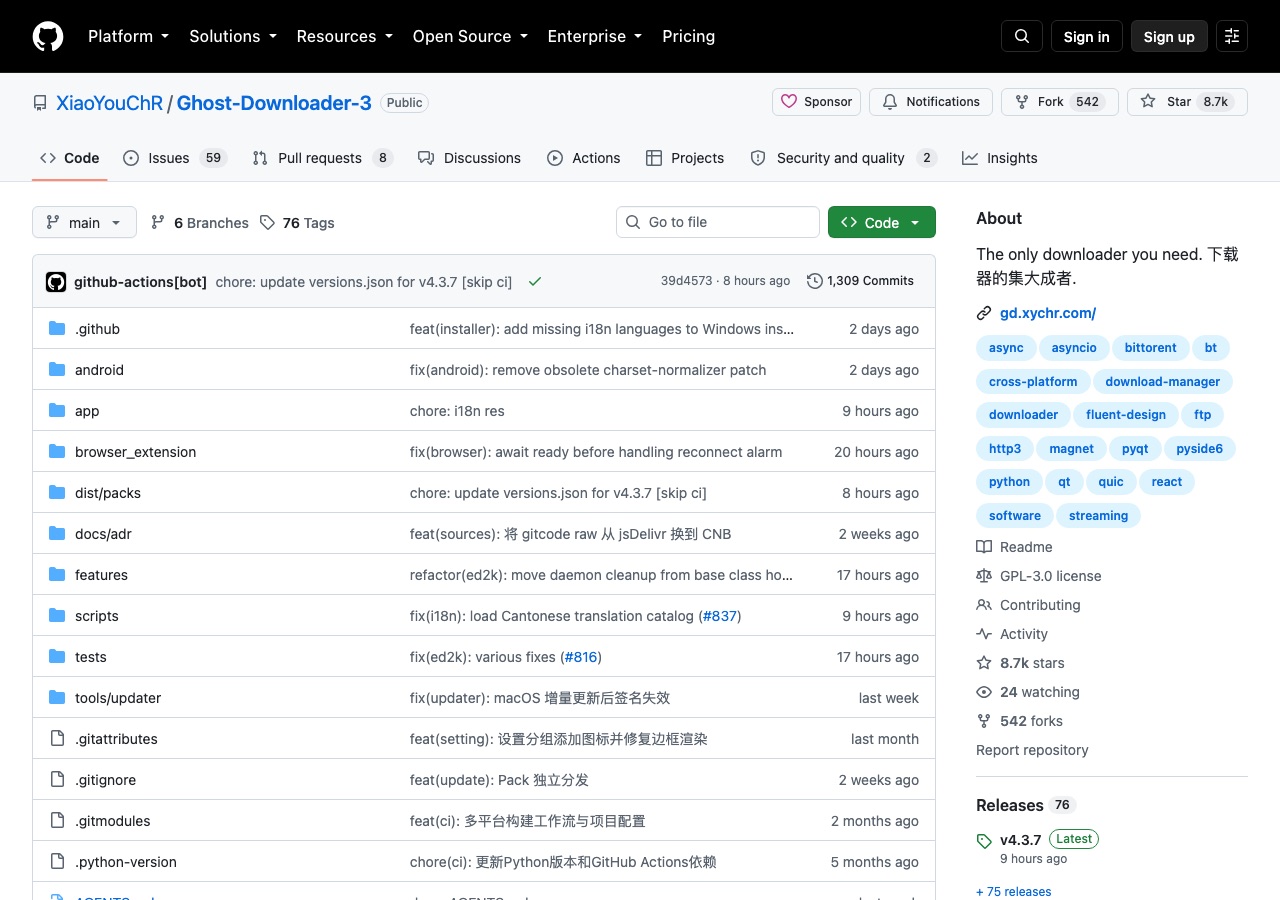Click the GitHub logo icon
The height and width of the screenshot is (900, 1280).
click(x=48, y=36)
